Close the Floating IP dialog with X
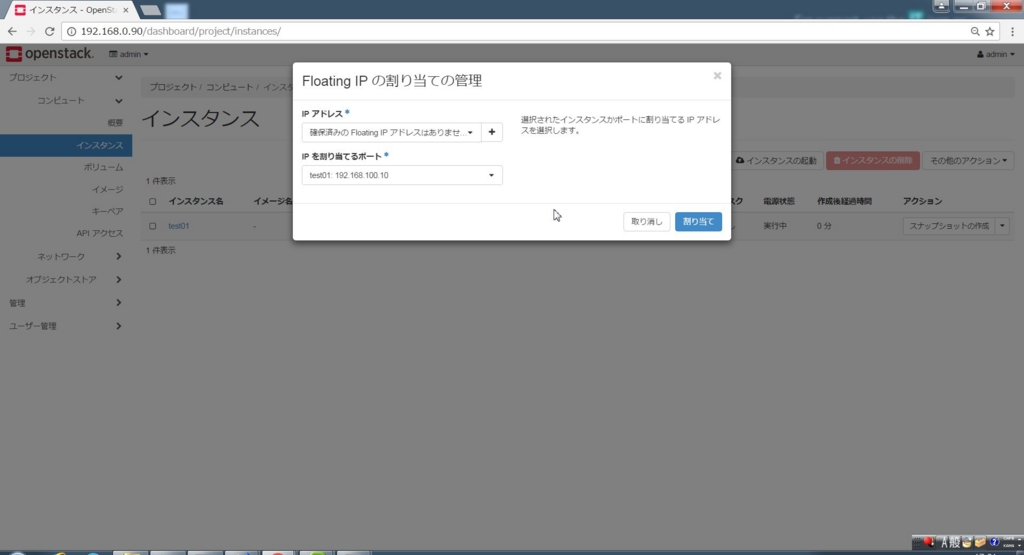The height and width of the screenshot is (555, 1024). [717, 76]
